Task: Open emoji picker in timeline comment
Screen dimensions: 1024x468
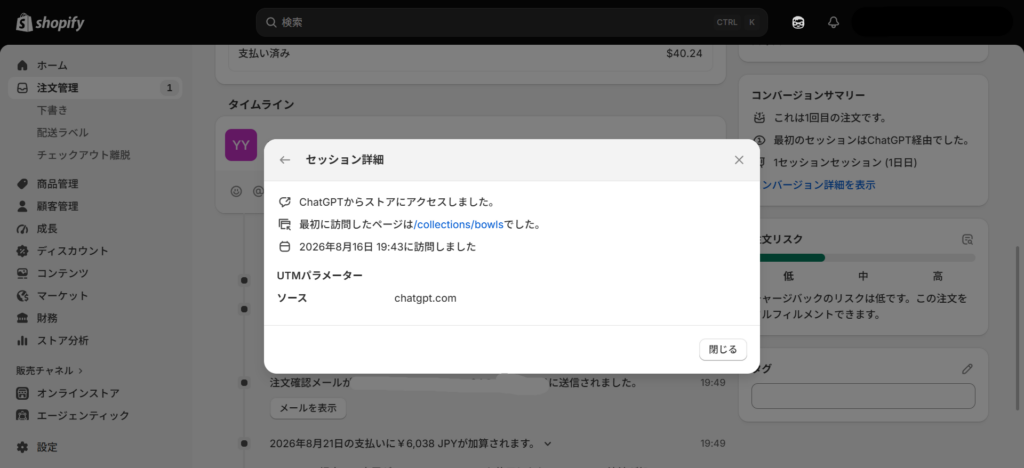Action: pos(236,191)
